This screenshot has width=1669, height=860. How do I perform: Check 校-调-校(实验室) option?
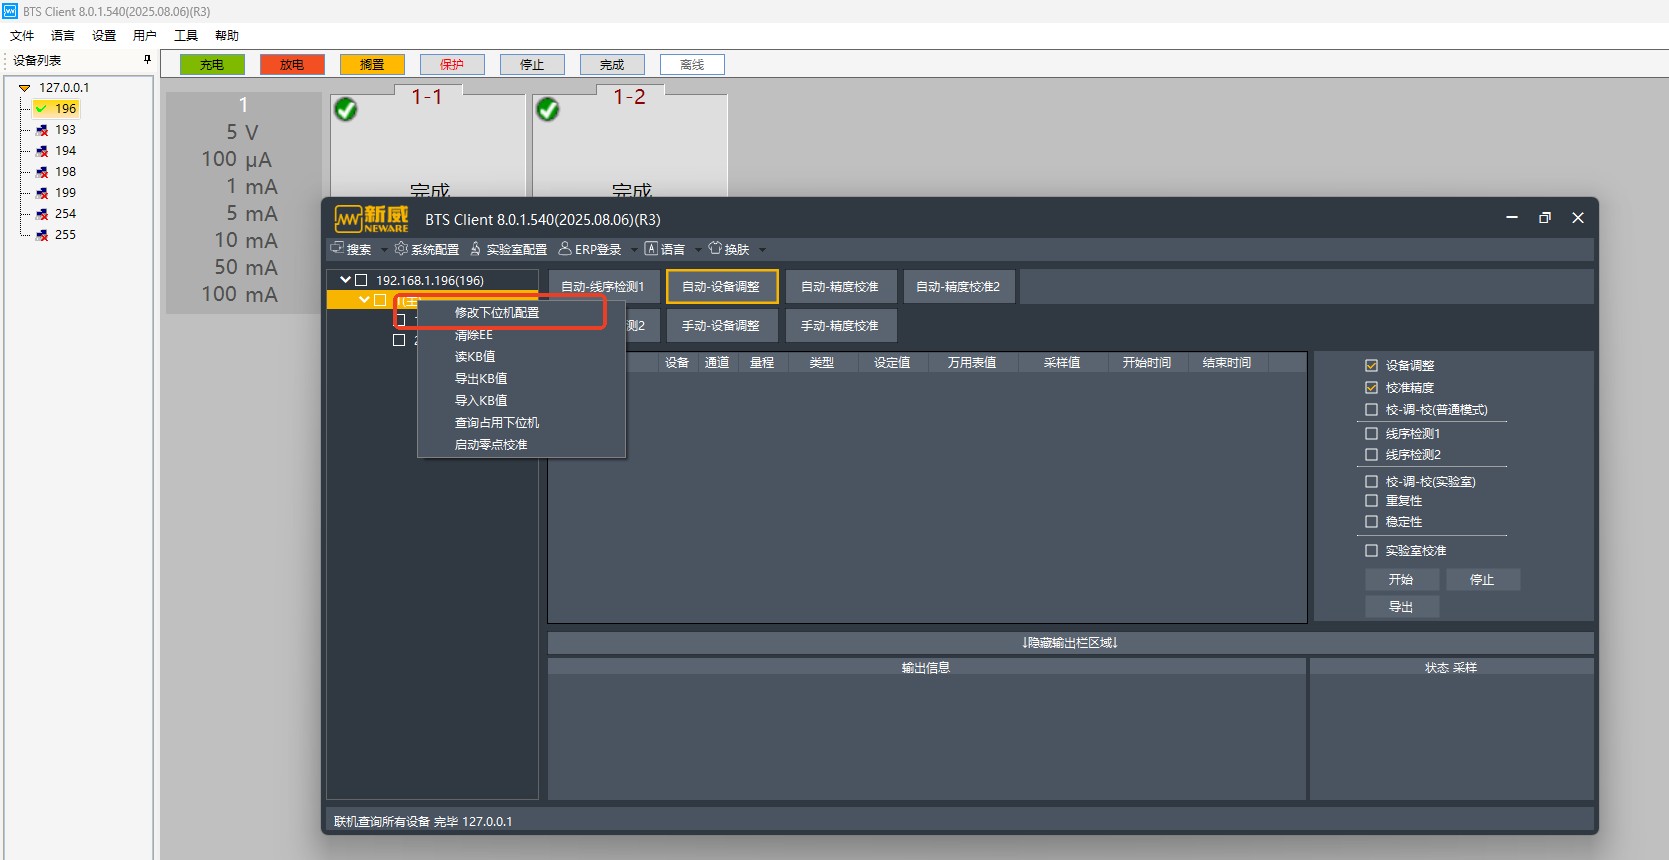pos(1371,481)
